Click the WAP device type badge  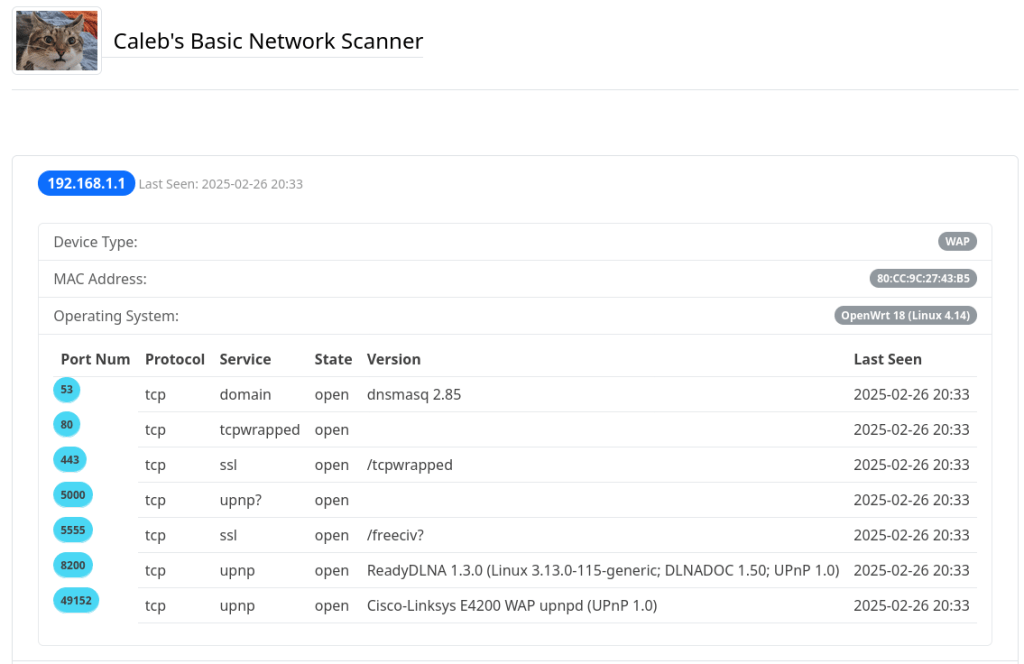point(957,241)
